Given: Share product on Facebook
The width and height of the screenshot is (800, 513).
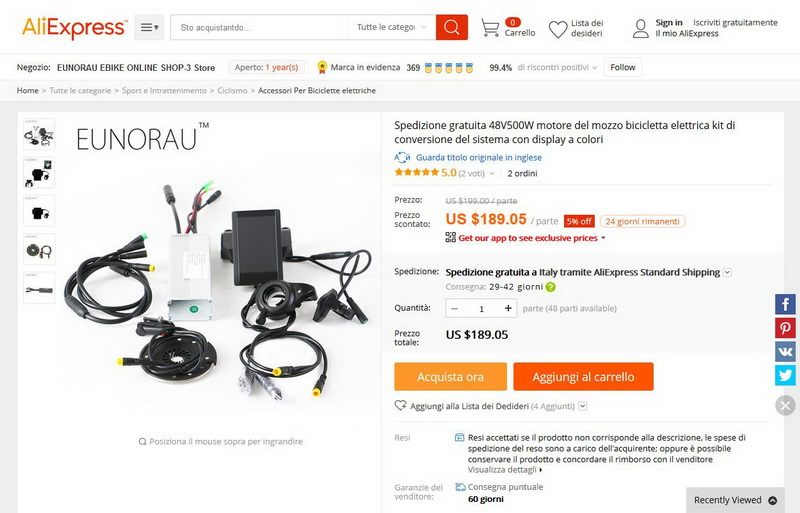Looking at the screenshot, I should 785,304.
